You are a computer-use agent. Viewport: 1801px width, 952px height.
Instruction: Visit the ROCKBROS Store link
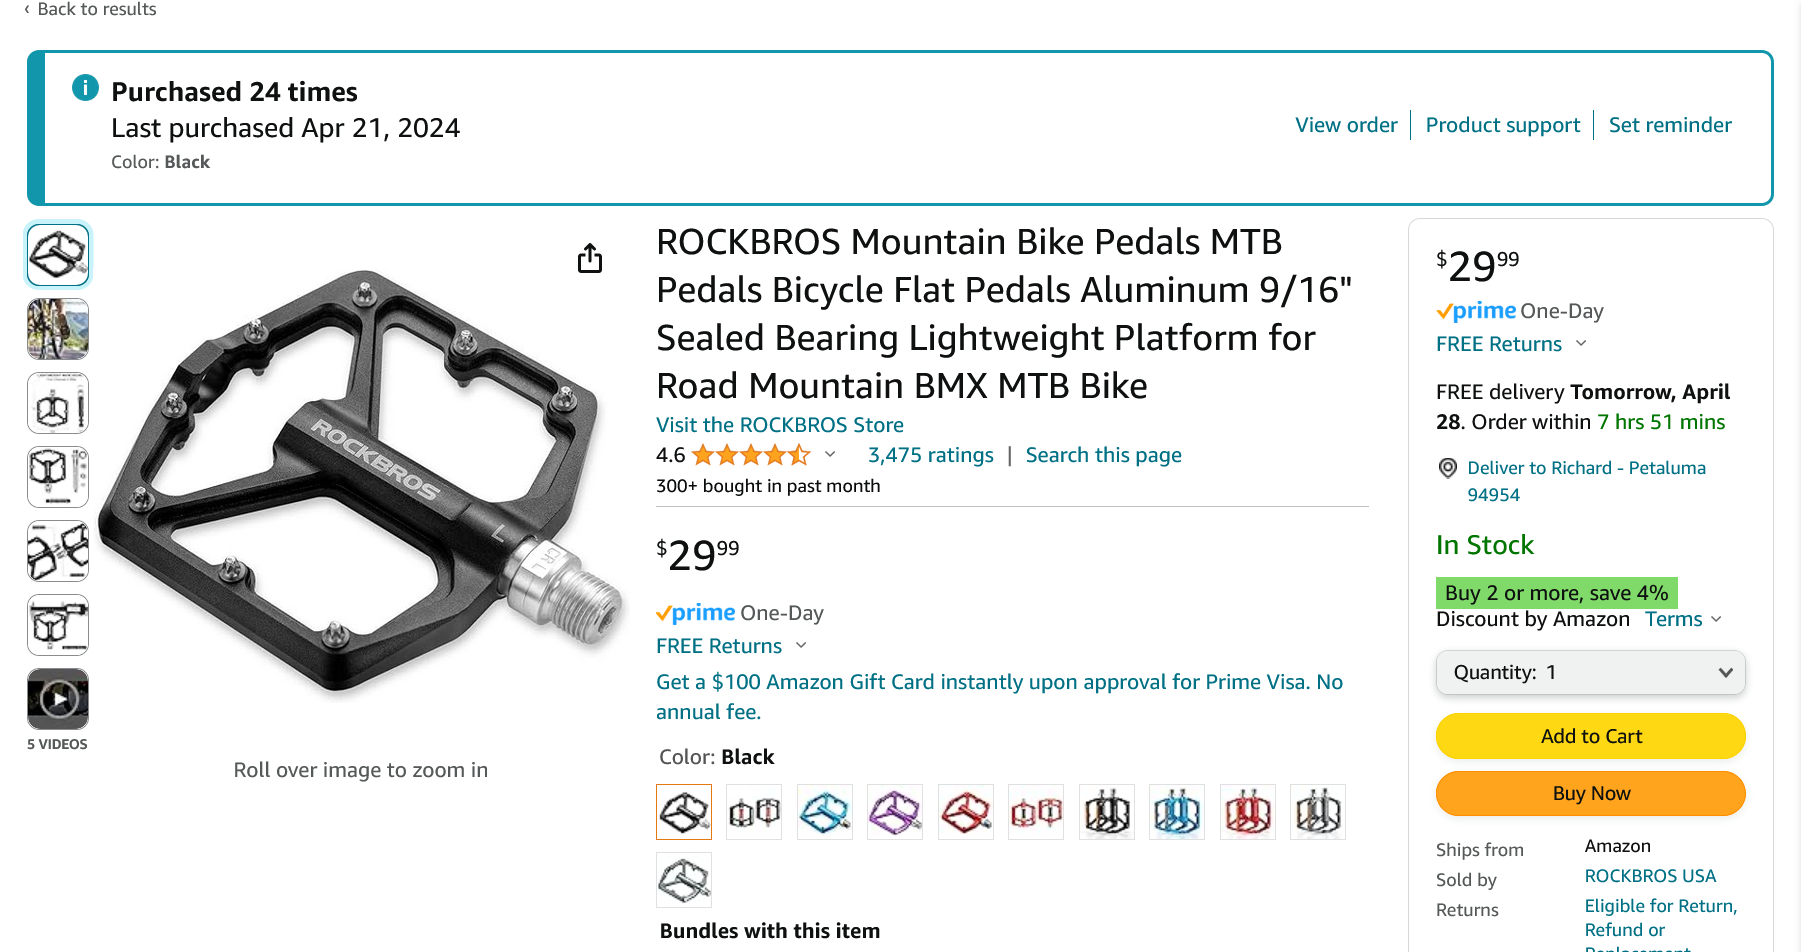[780, 425]
